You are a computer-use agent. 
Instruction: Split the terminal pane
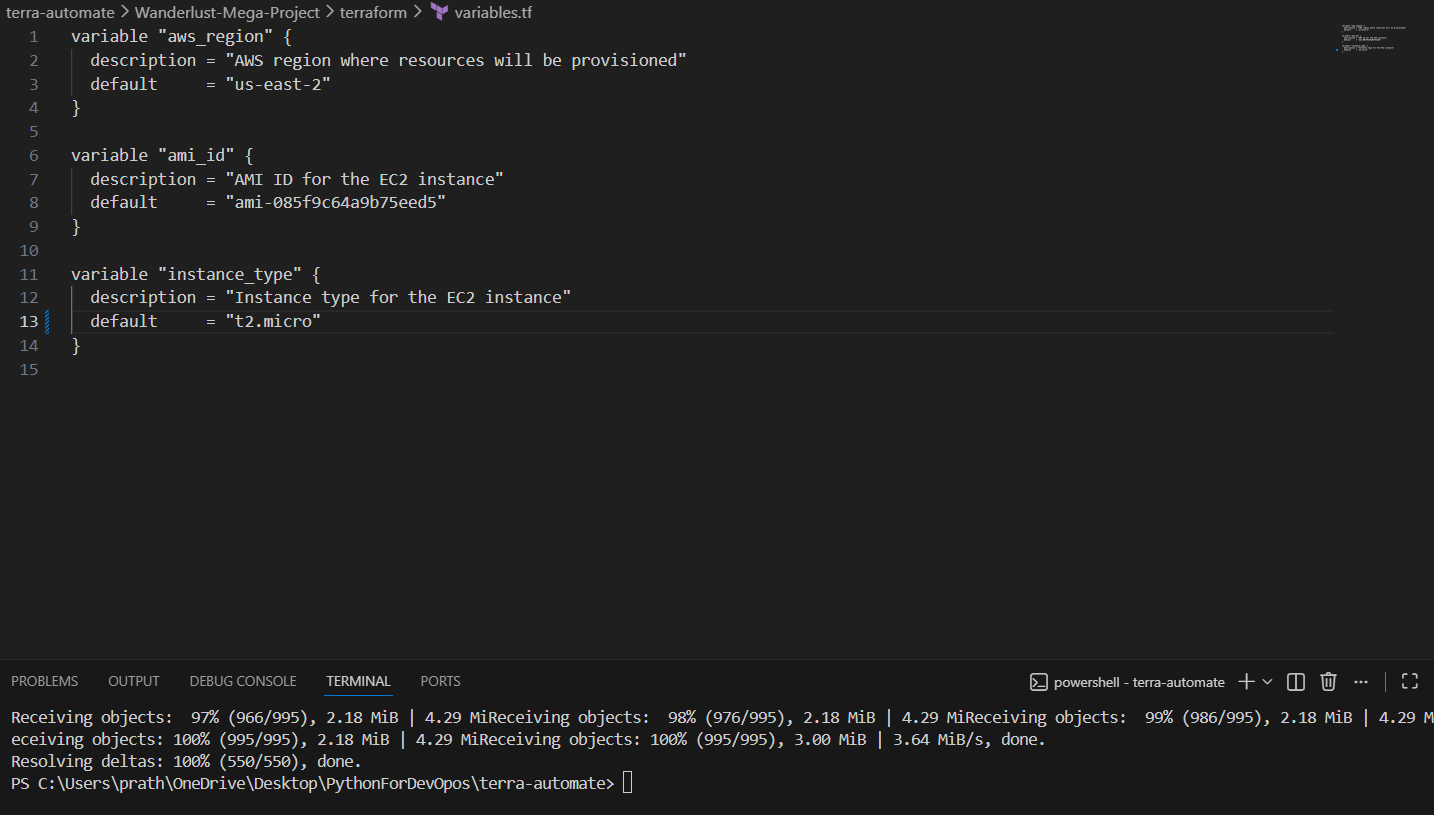pos(1295,682)
